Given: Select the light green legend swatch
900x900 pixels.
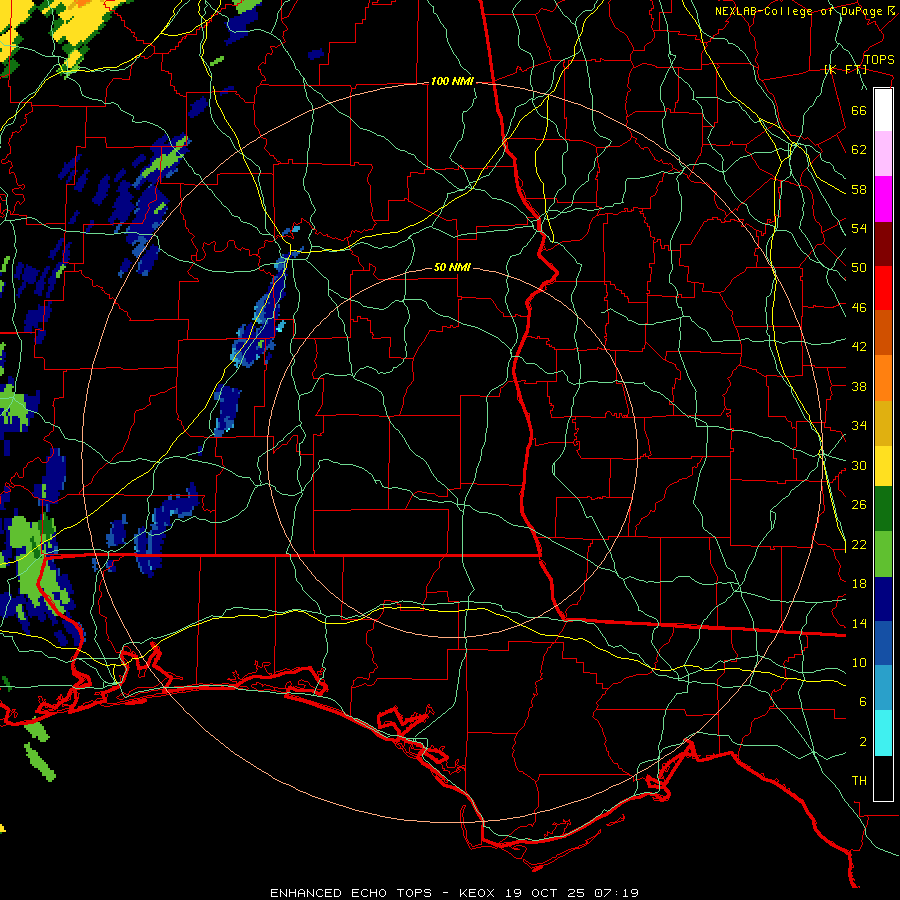Looking at the screenshot, I should point(883,554).
